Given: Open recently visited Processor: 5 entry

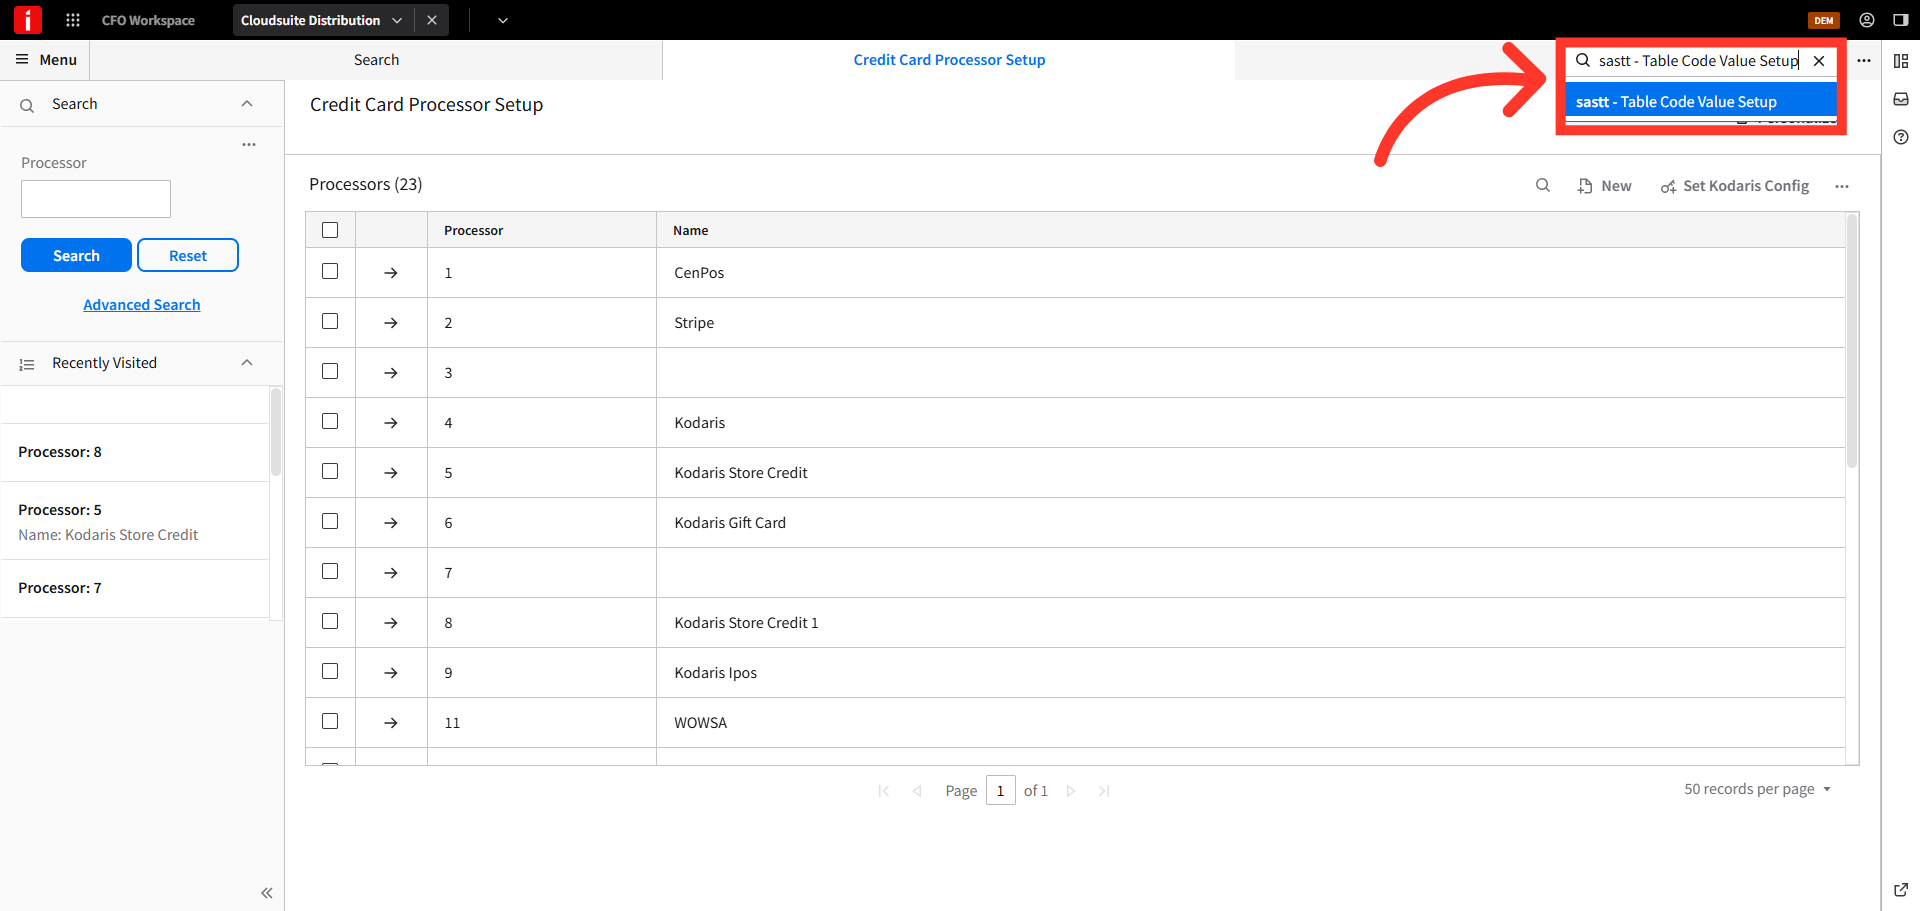Looking at the screenshot, I should (x=135, y=521).
